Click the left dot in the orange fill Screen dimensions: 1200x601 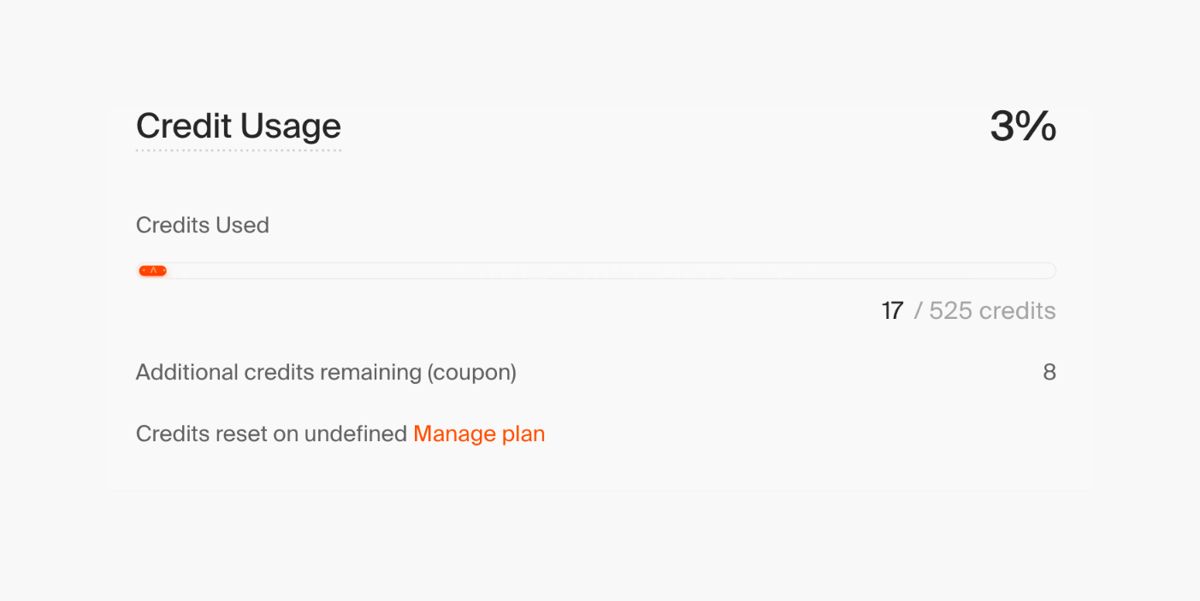(x=144, y=271)
